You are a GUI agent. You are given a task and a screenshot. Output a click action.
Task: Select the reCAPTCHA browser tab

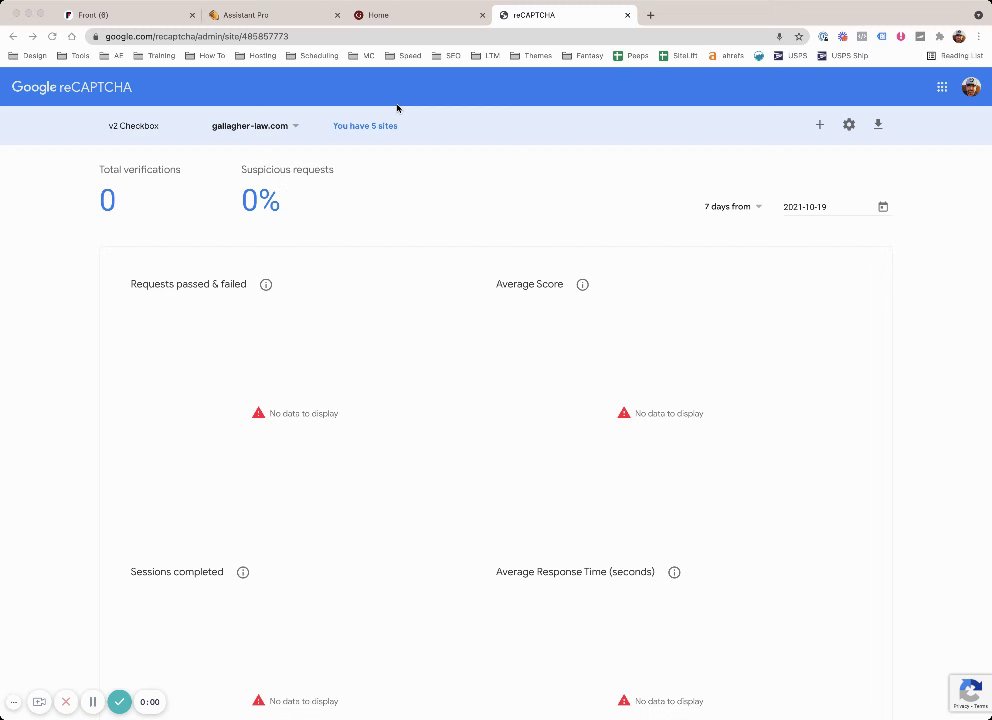tap(564, 15)
